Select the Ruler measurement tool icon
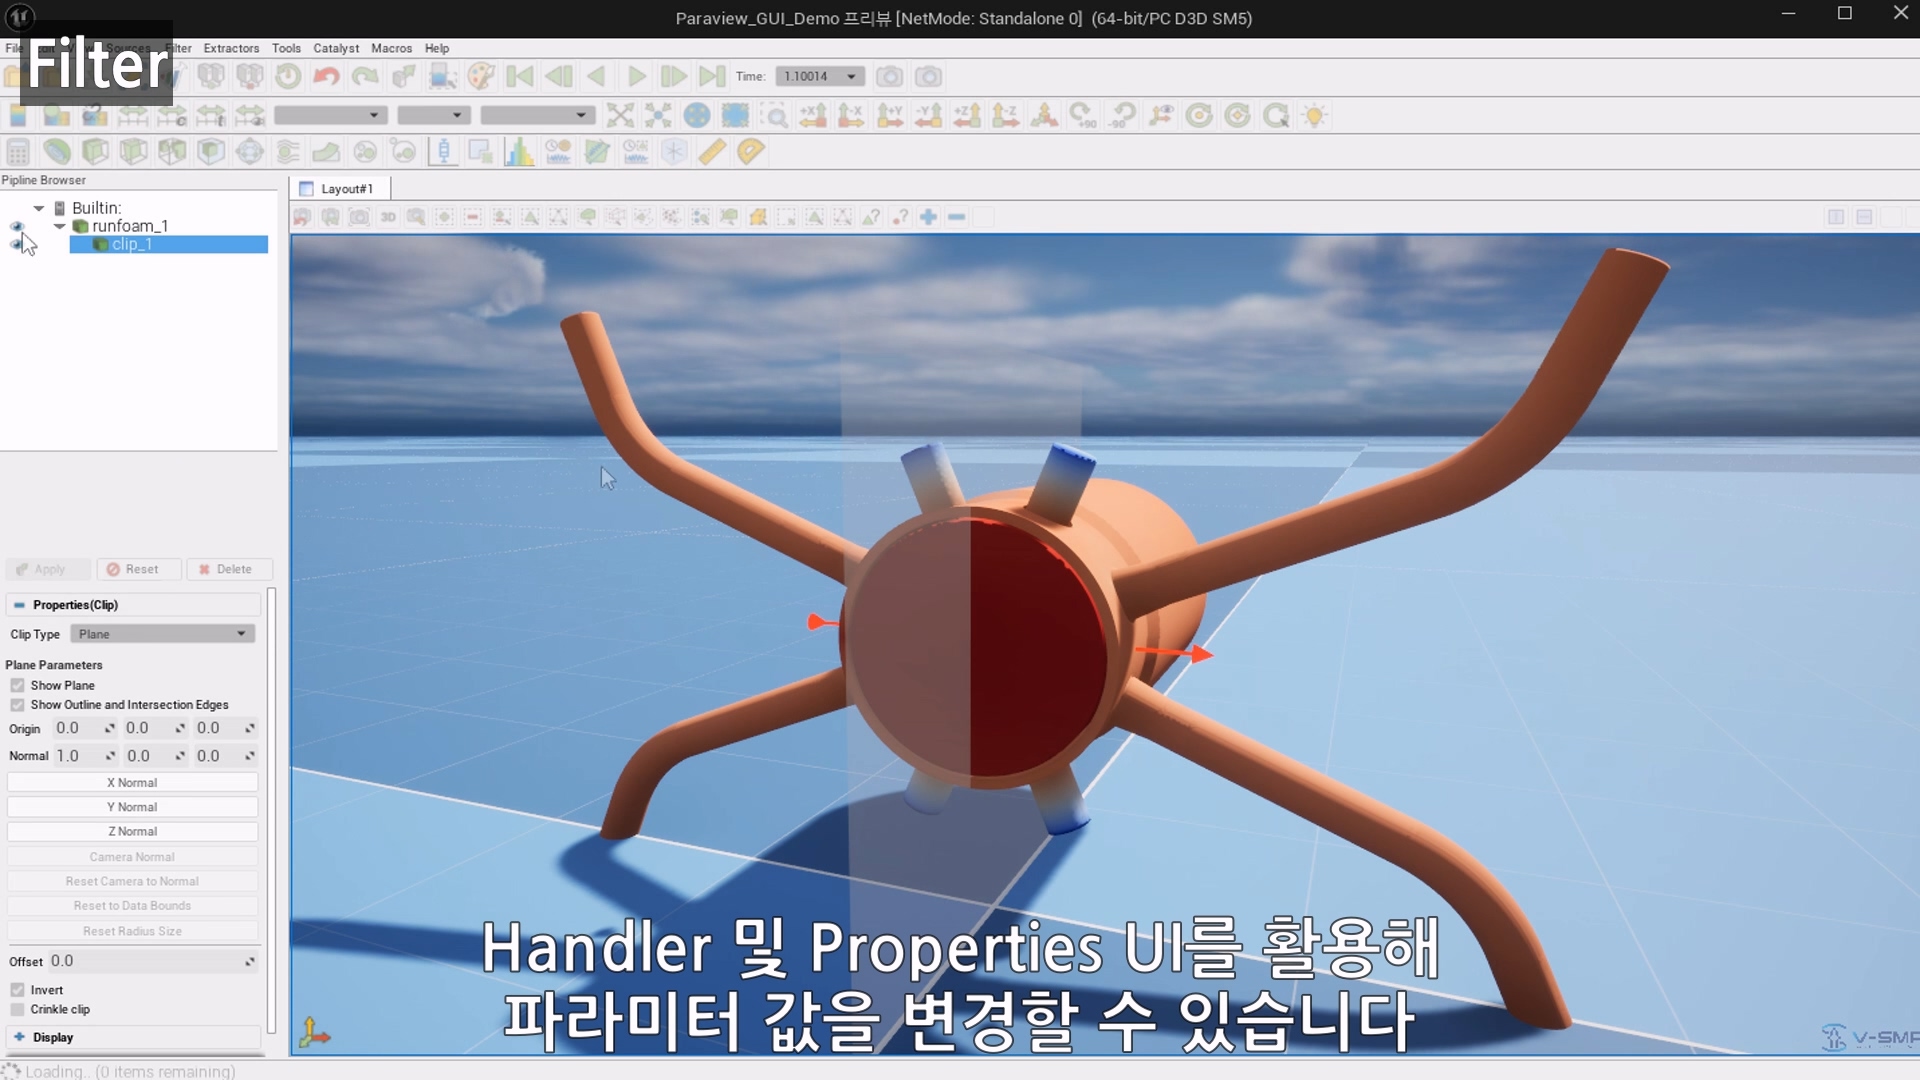Image resolution: width=1920 pixels, height=1080 pixels. tap(712, 152)
